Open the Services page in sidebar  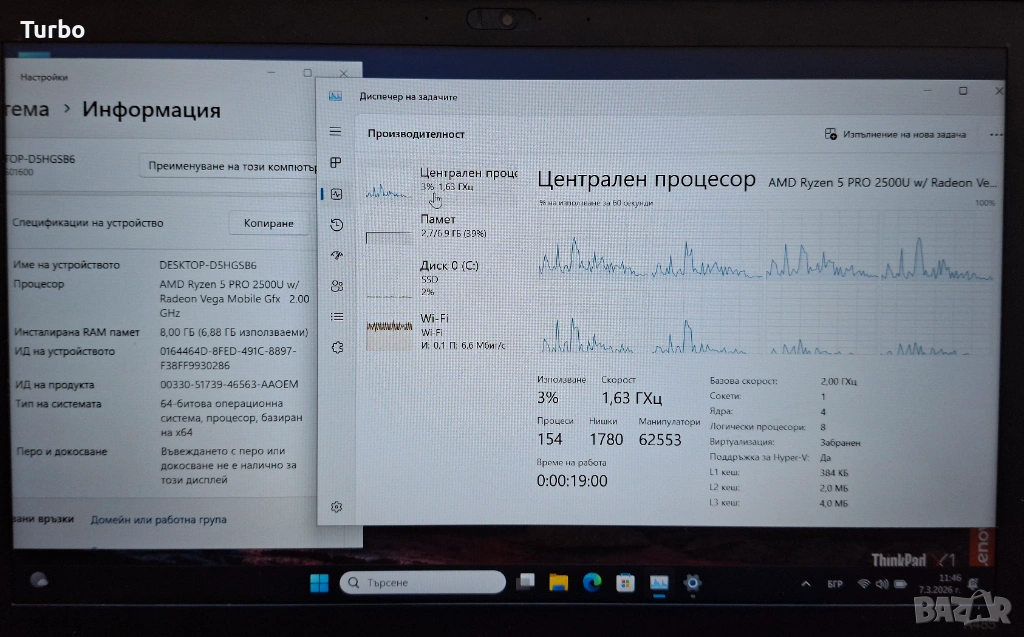click(x=337, y=348)
